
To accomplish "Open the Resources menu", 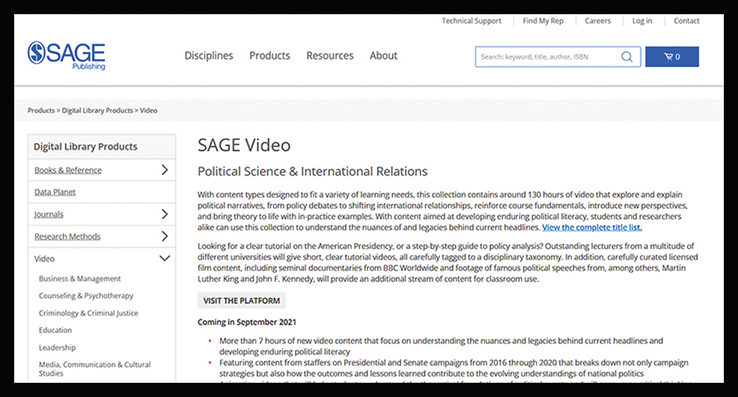I will coord(330,56).
